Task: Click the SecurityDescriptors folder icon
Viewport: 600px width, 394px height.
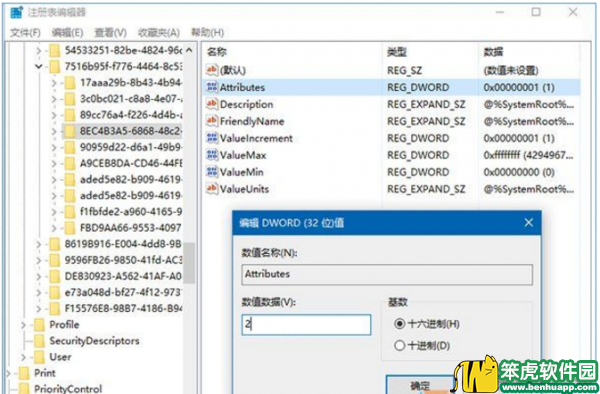Action: click(x=39, y=341)
